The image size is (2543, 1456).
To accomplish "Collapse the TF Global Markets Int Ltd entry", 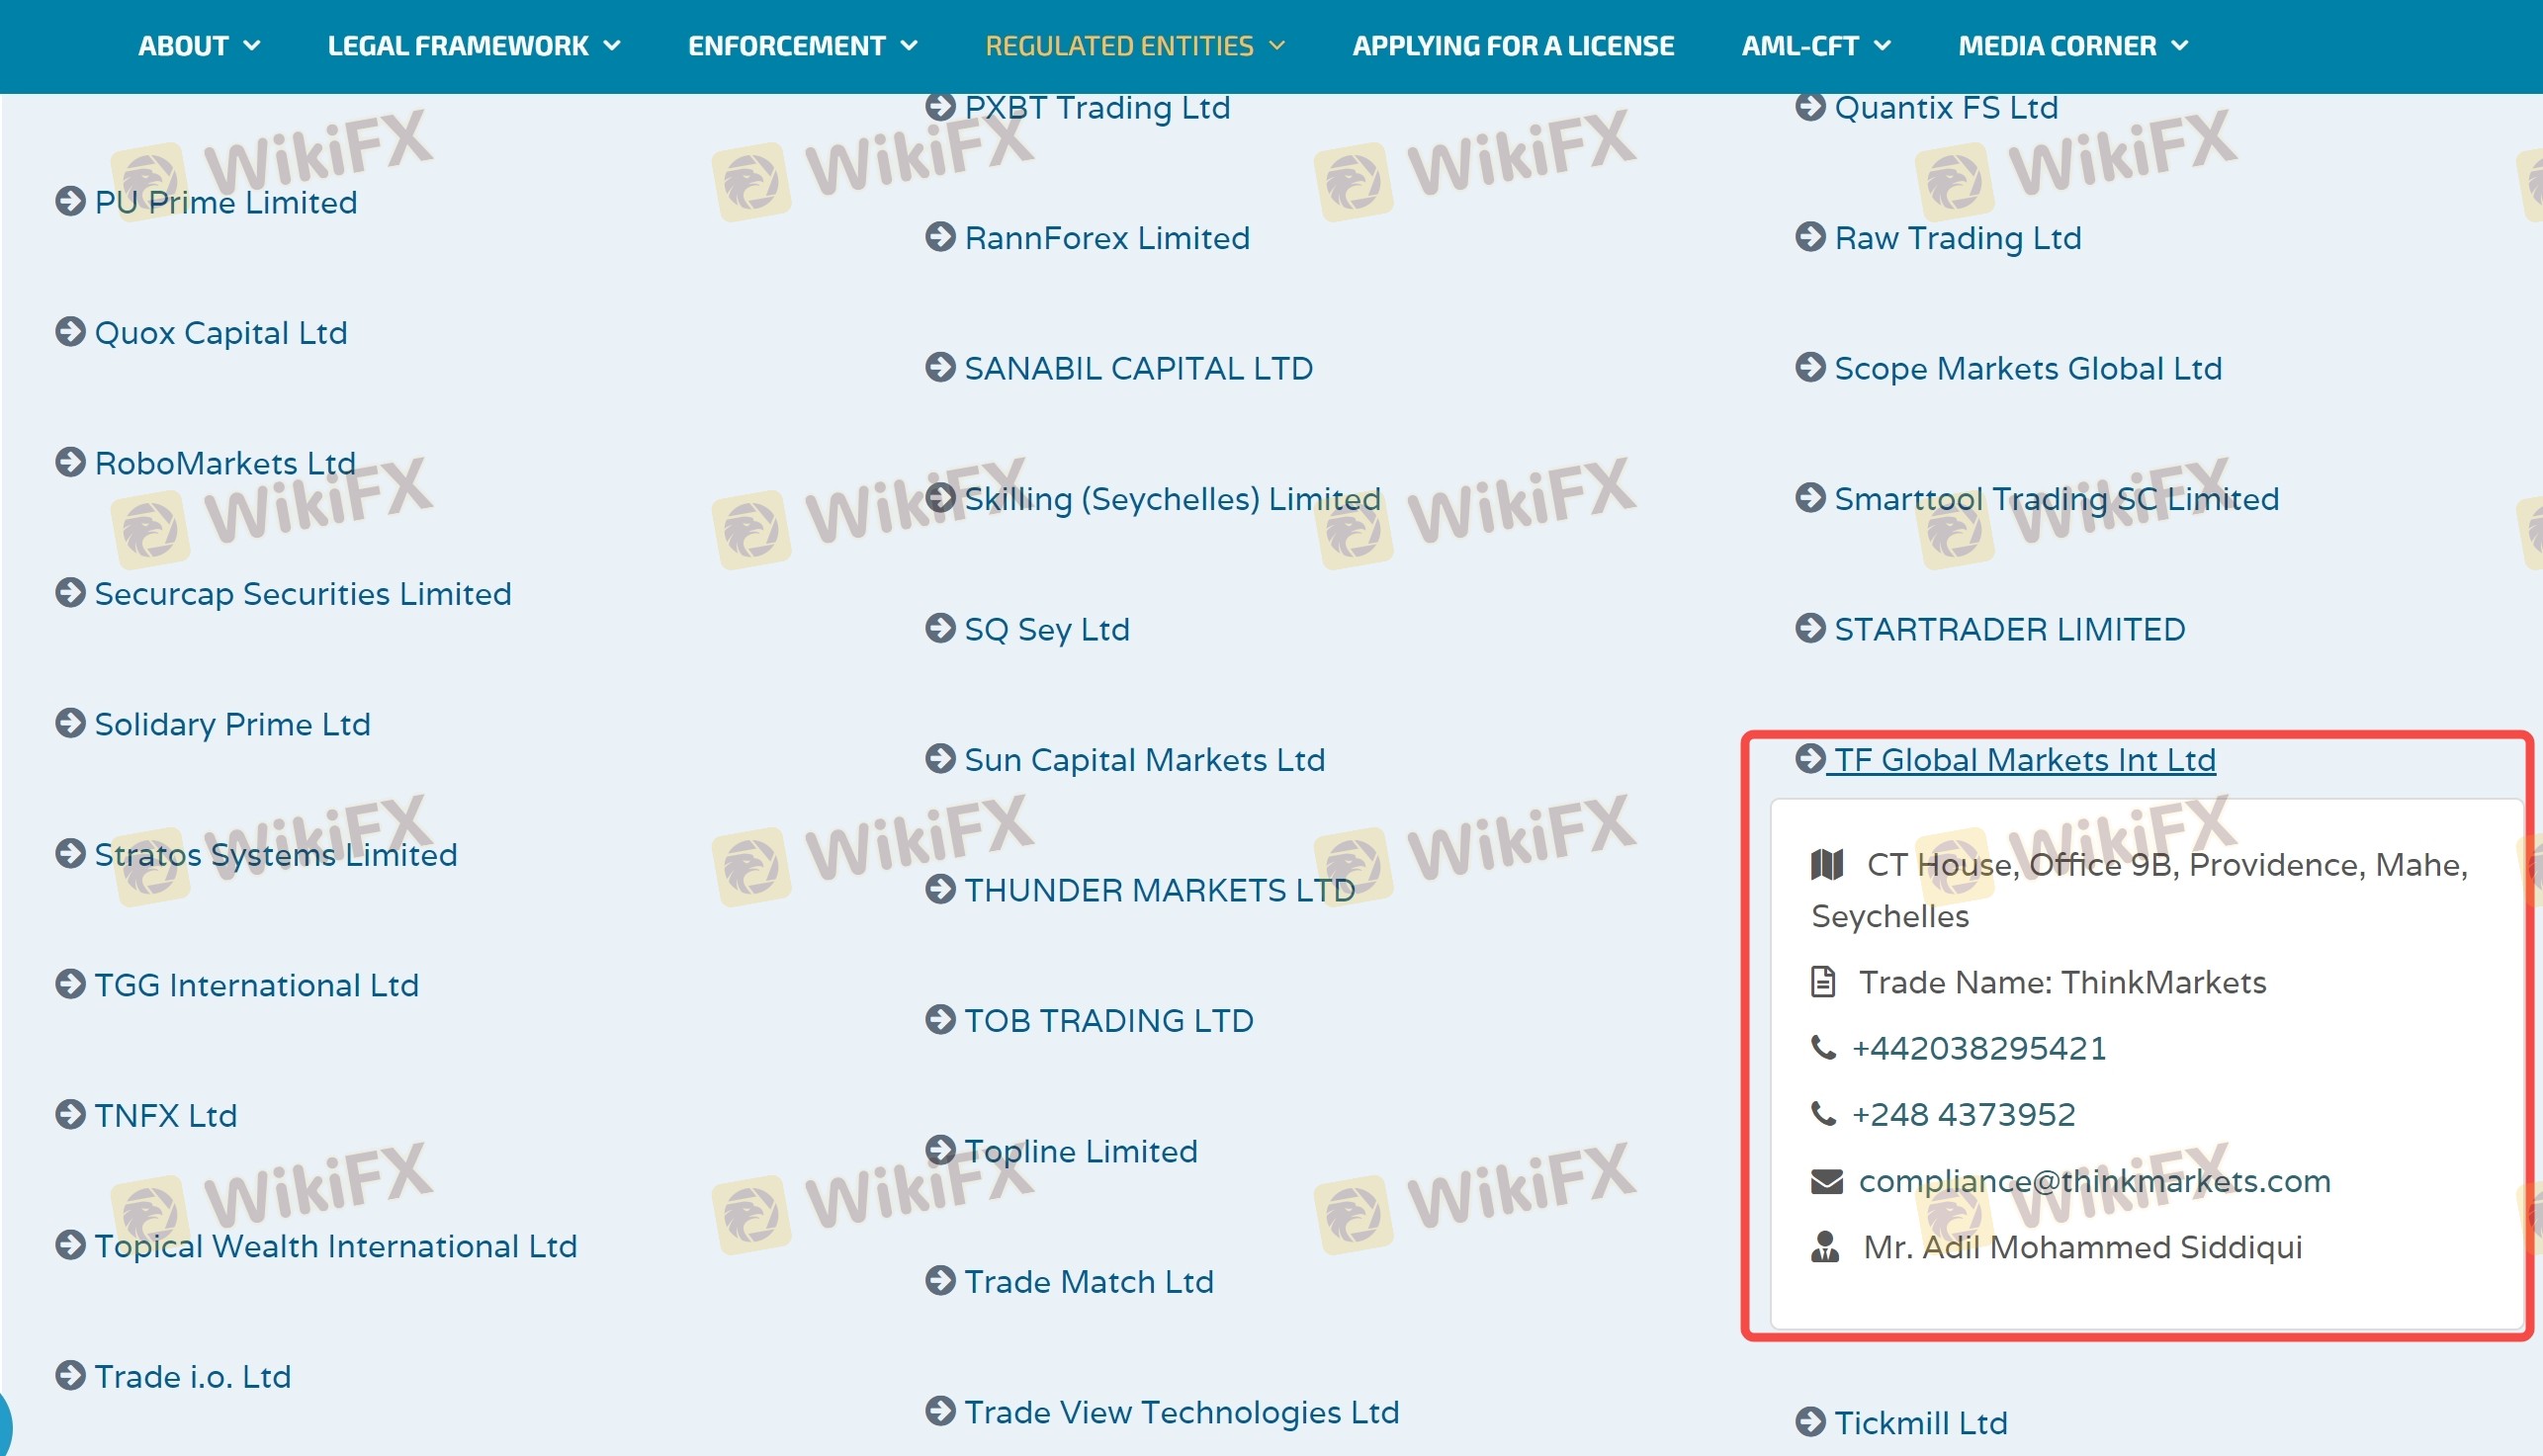I will pyautogui.click(x=2023, y=760).
